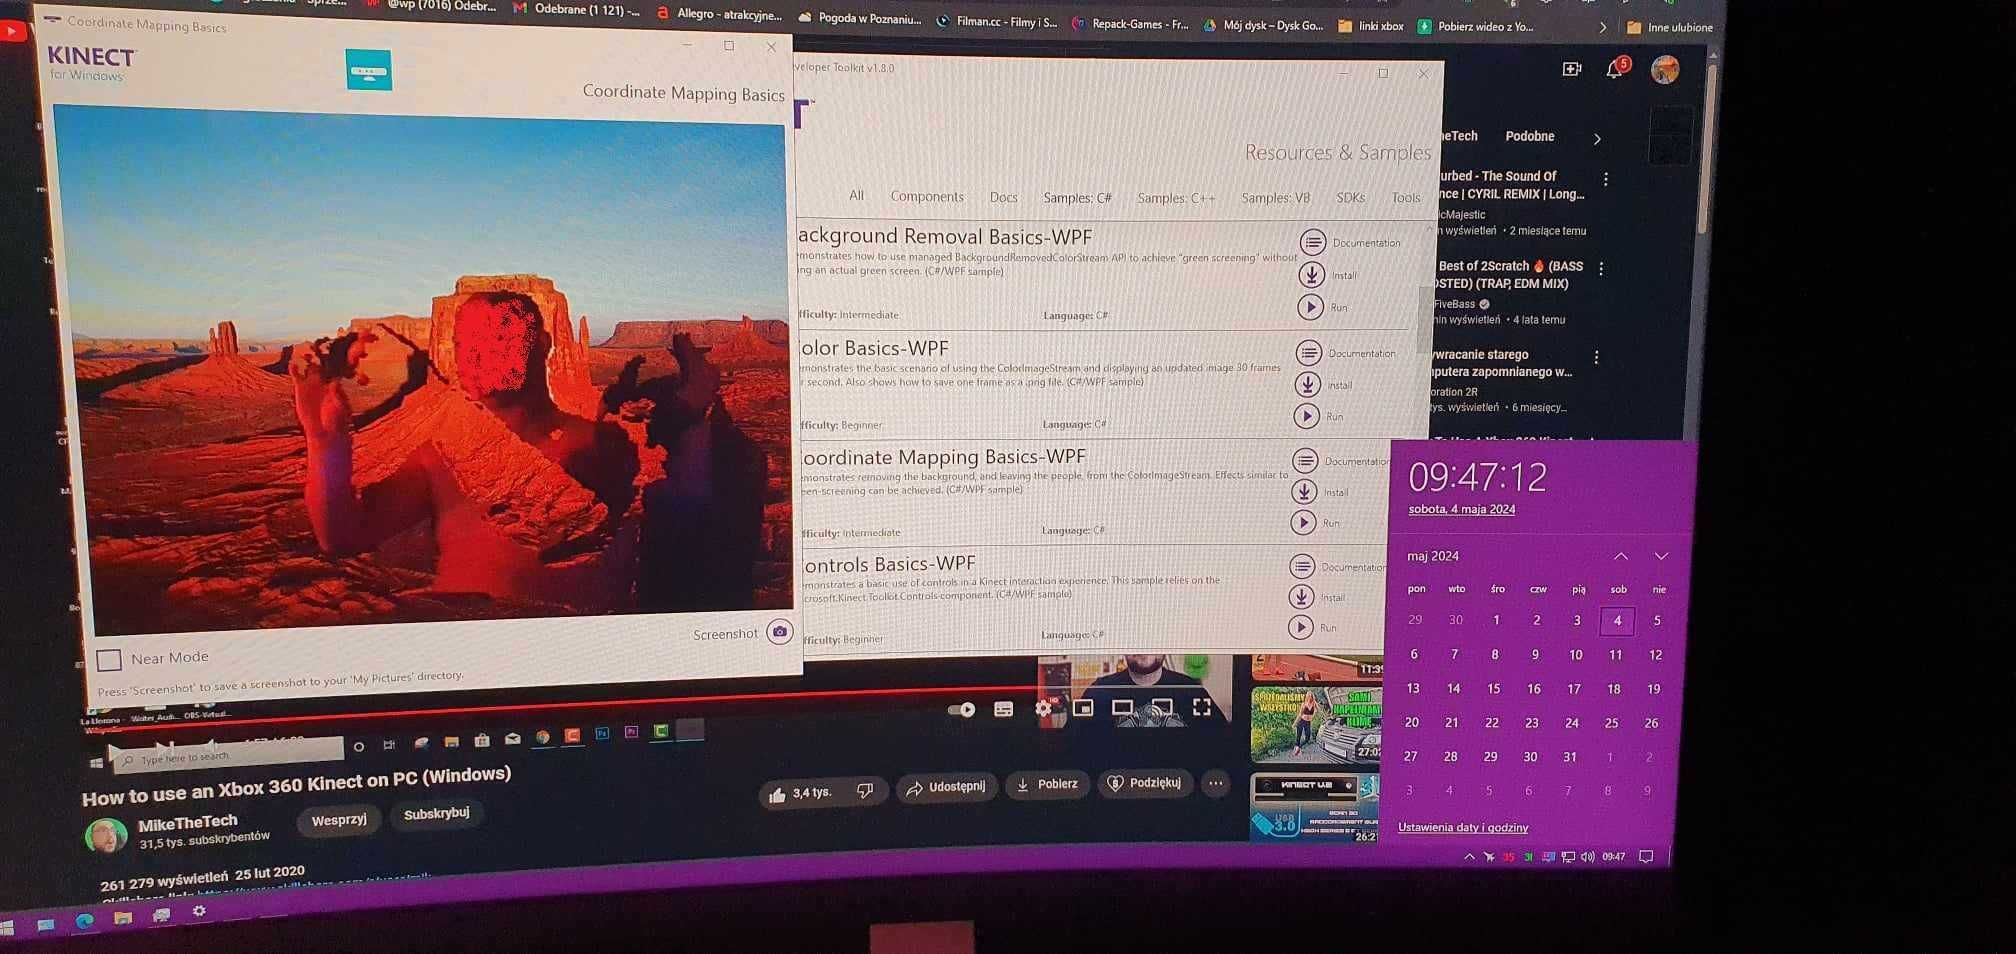Install the Color Basics-WPF sample

coord(1307,384)
